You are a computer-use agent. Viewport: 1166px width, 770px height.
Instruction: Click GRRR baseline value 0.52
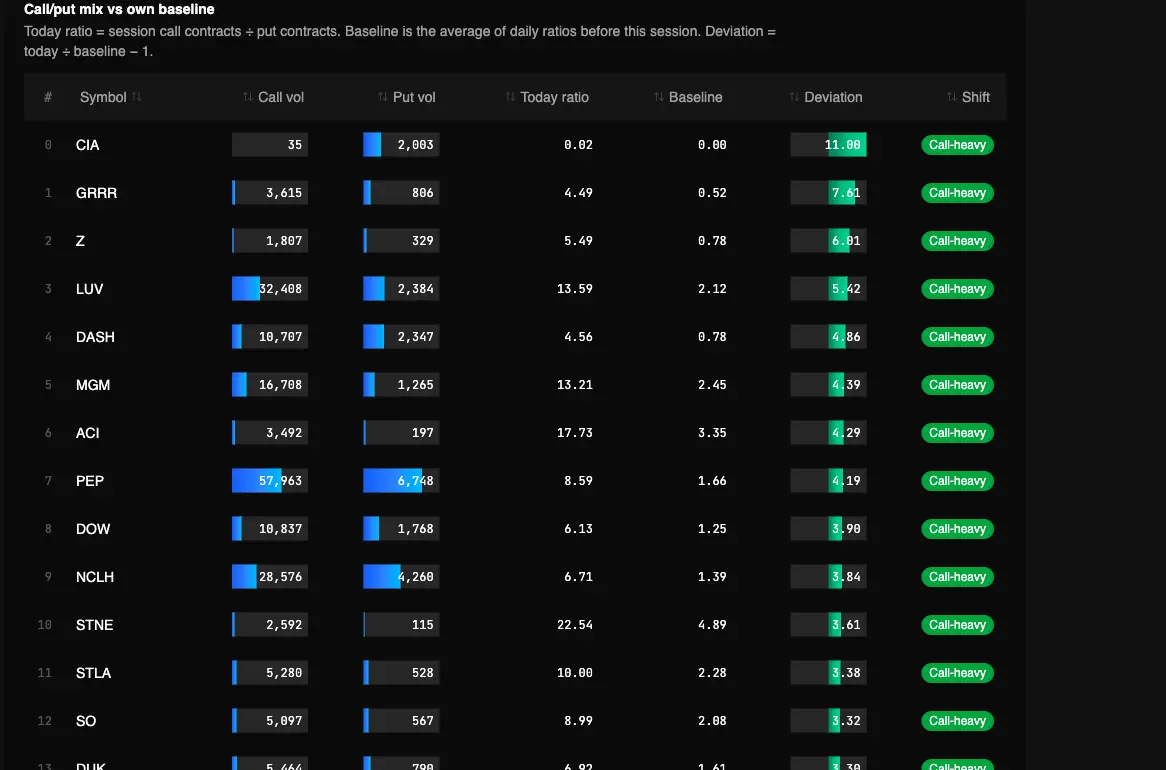point(712,193)
